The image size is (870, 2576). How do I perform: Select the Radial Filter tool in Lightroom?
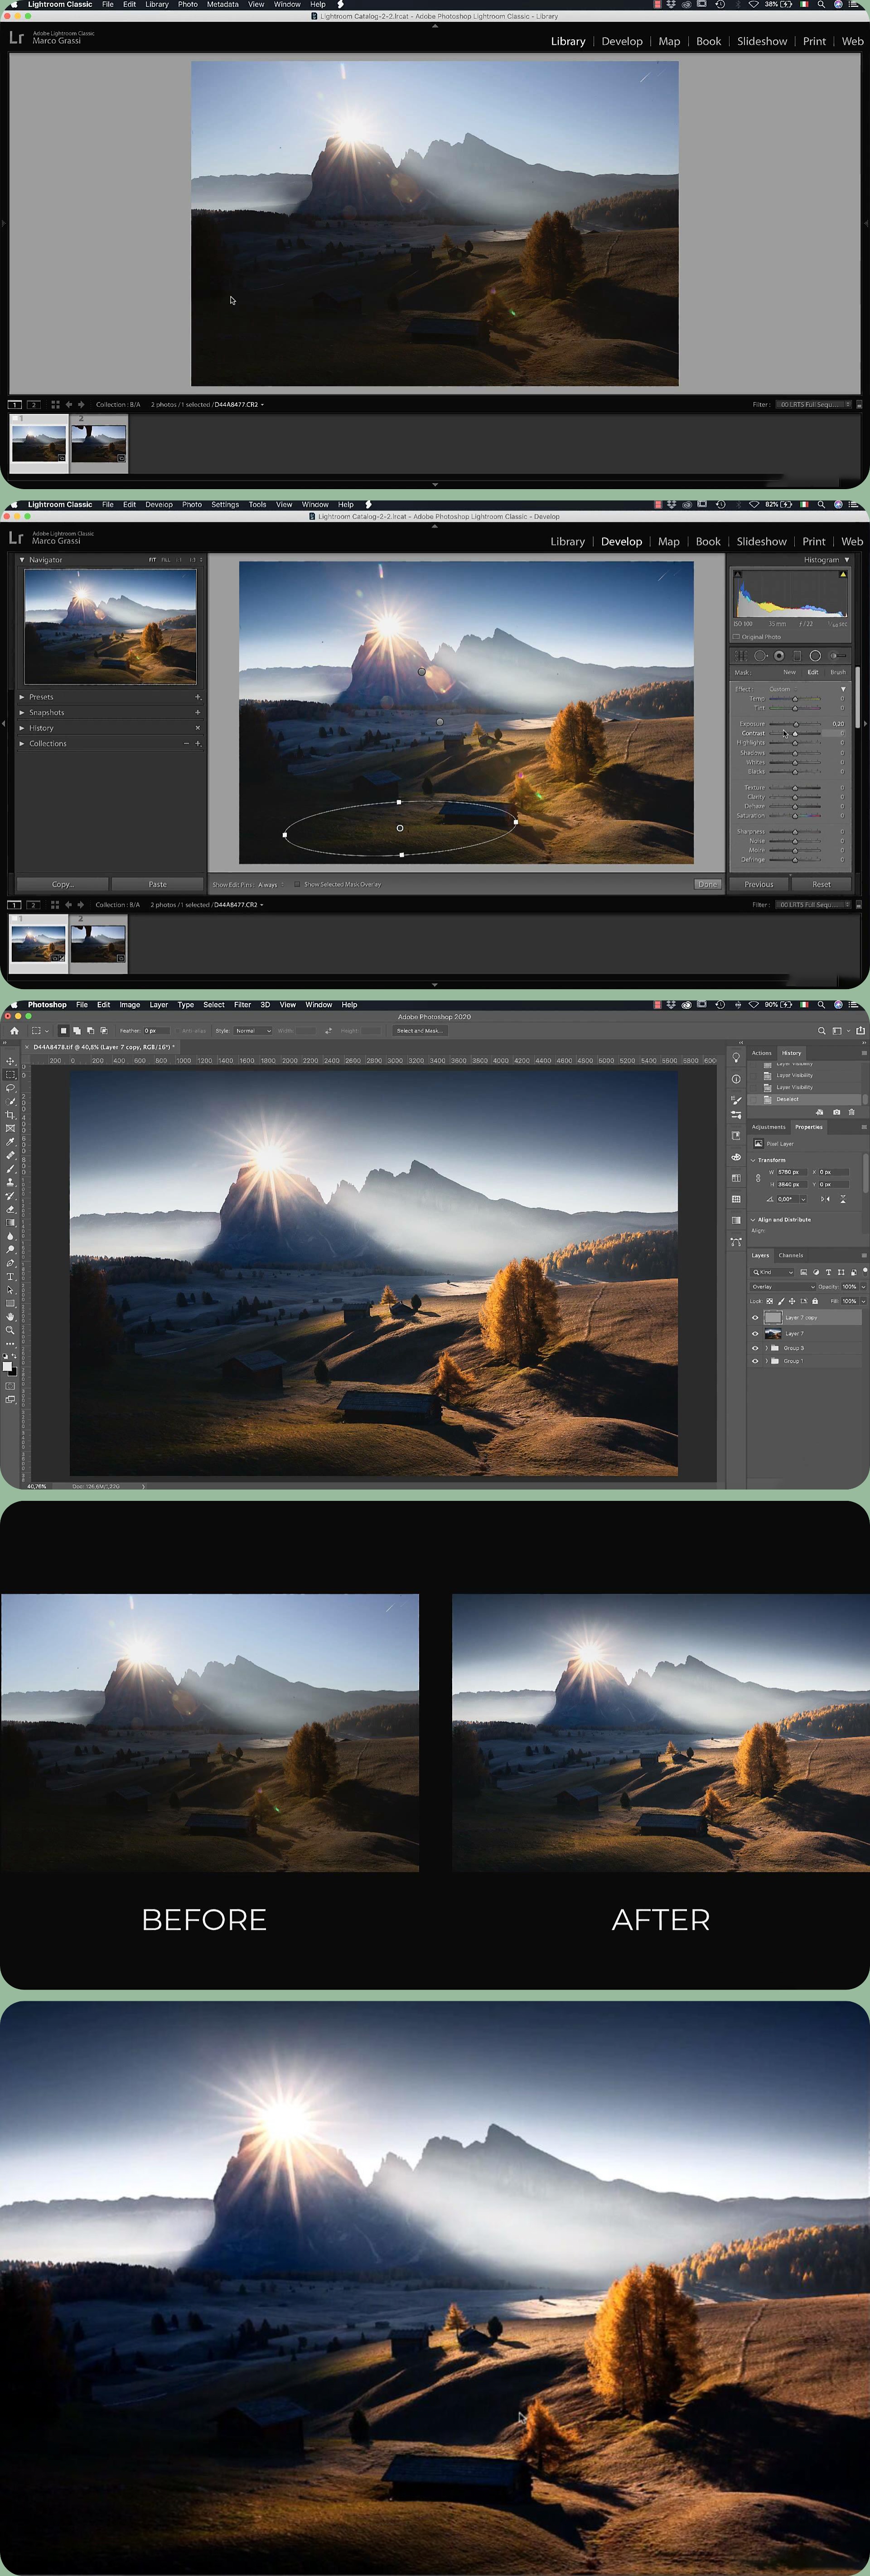[x=815, y=656]
